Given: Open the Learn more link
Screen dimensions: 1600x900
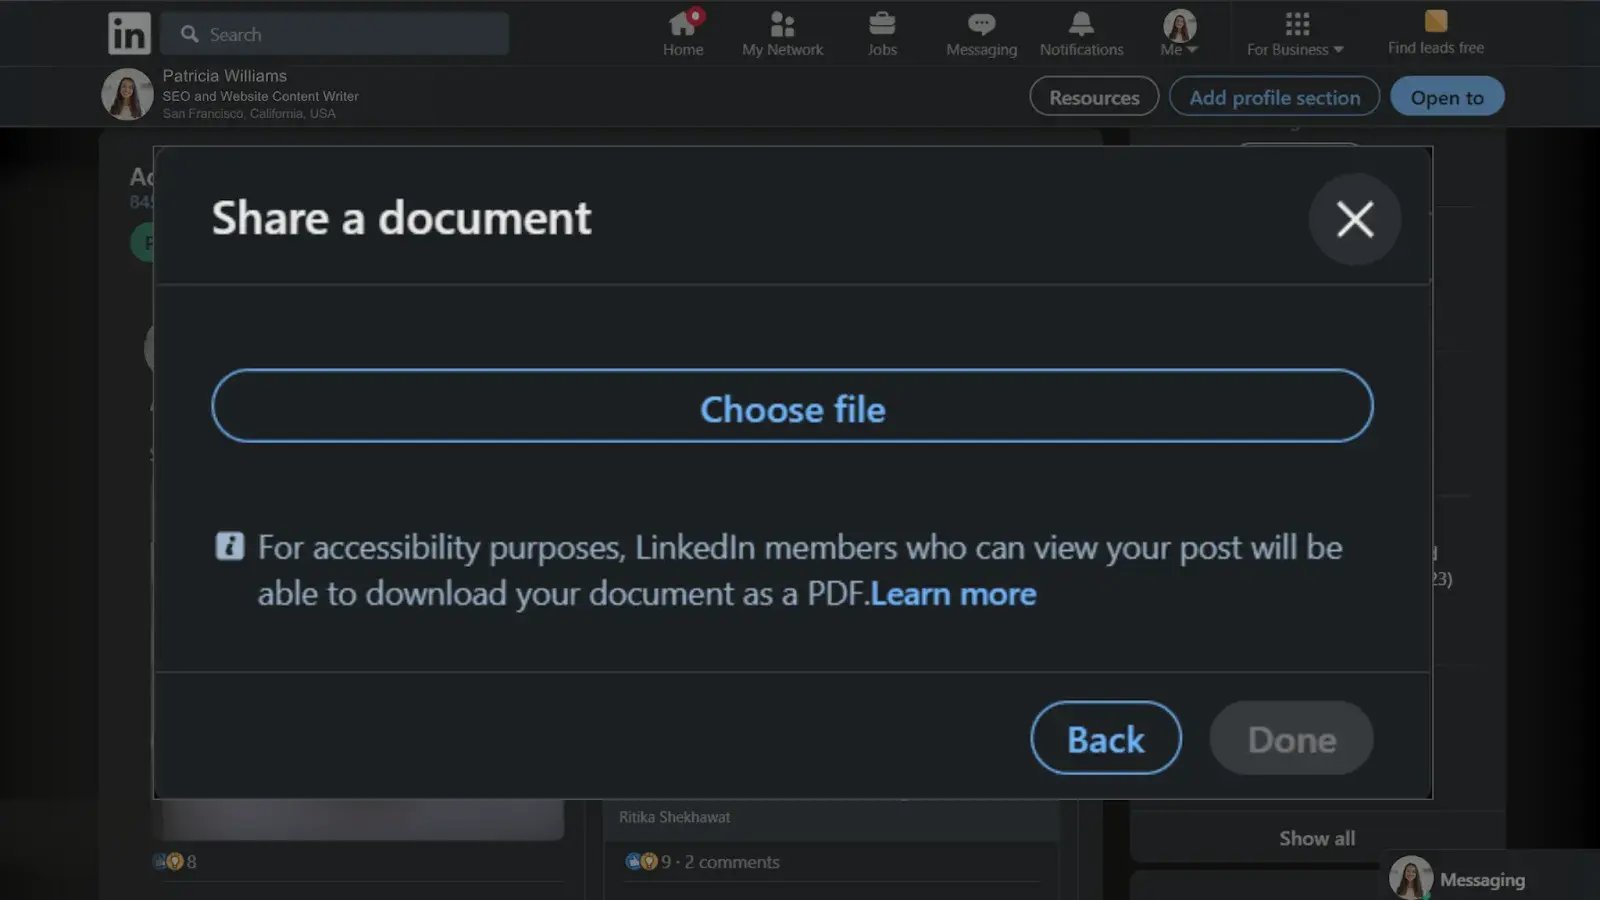Looking at the screenshot, I should pos(953,594).
